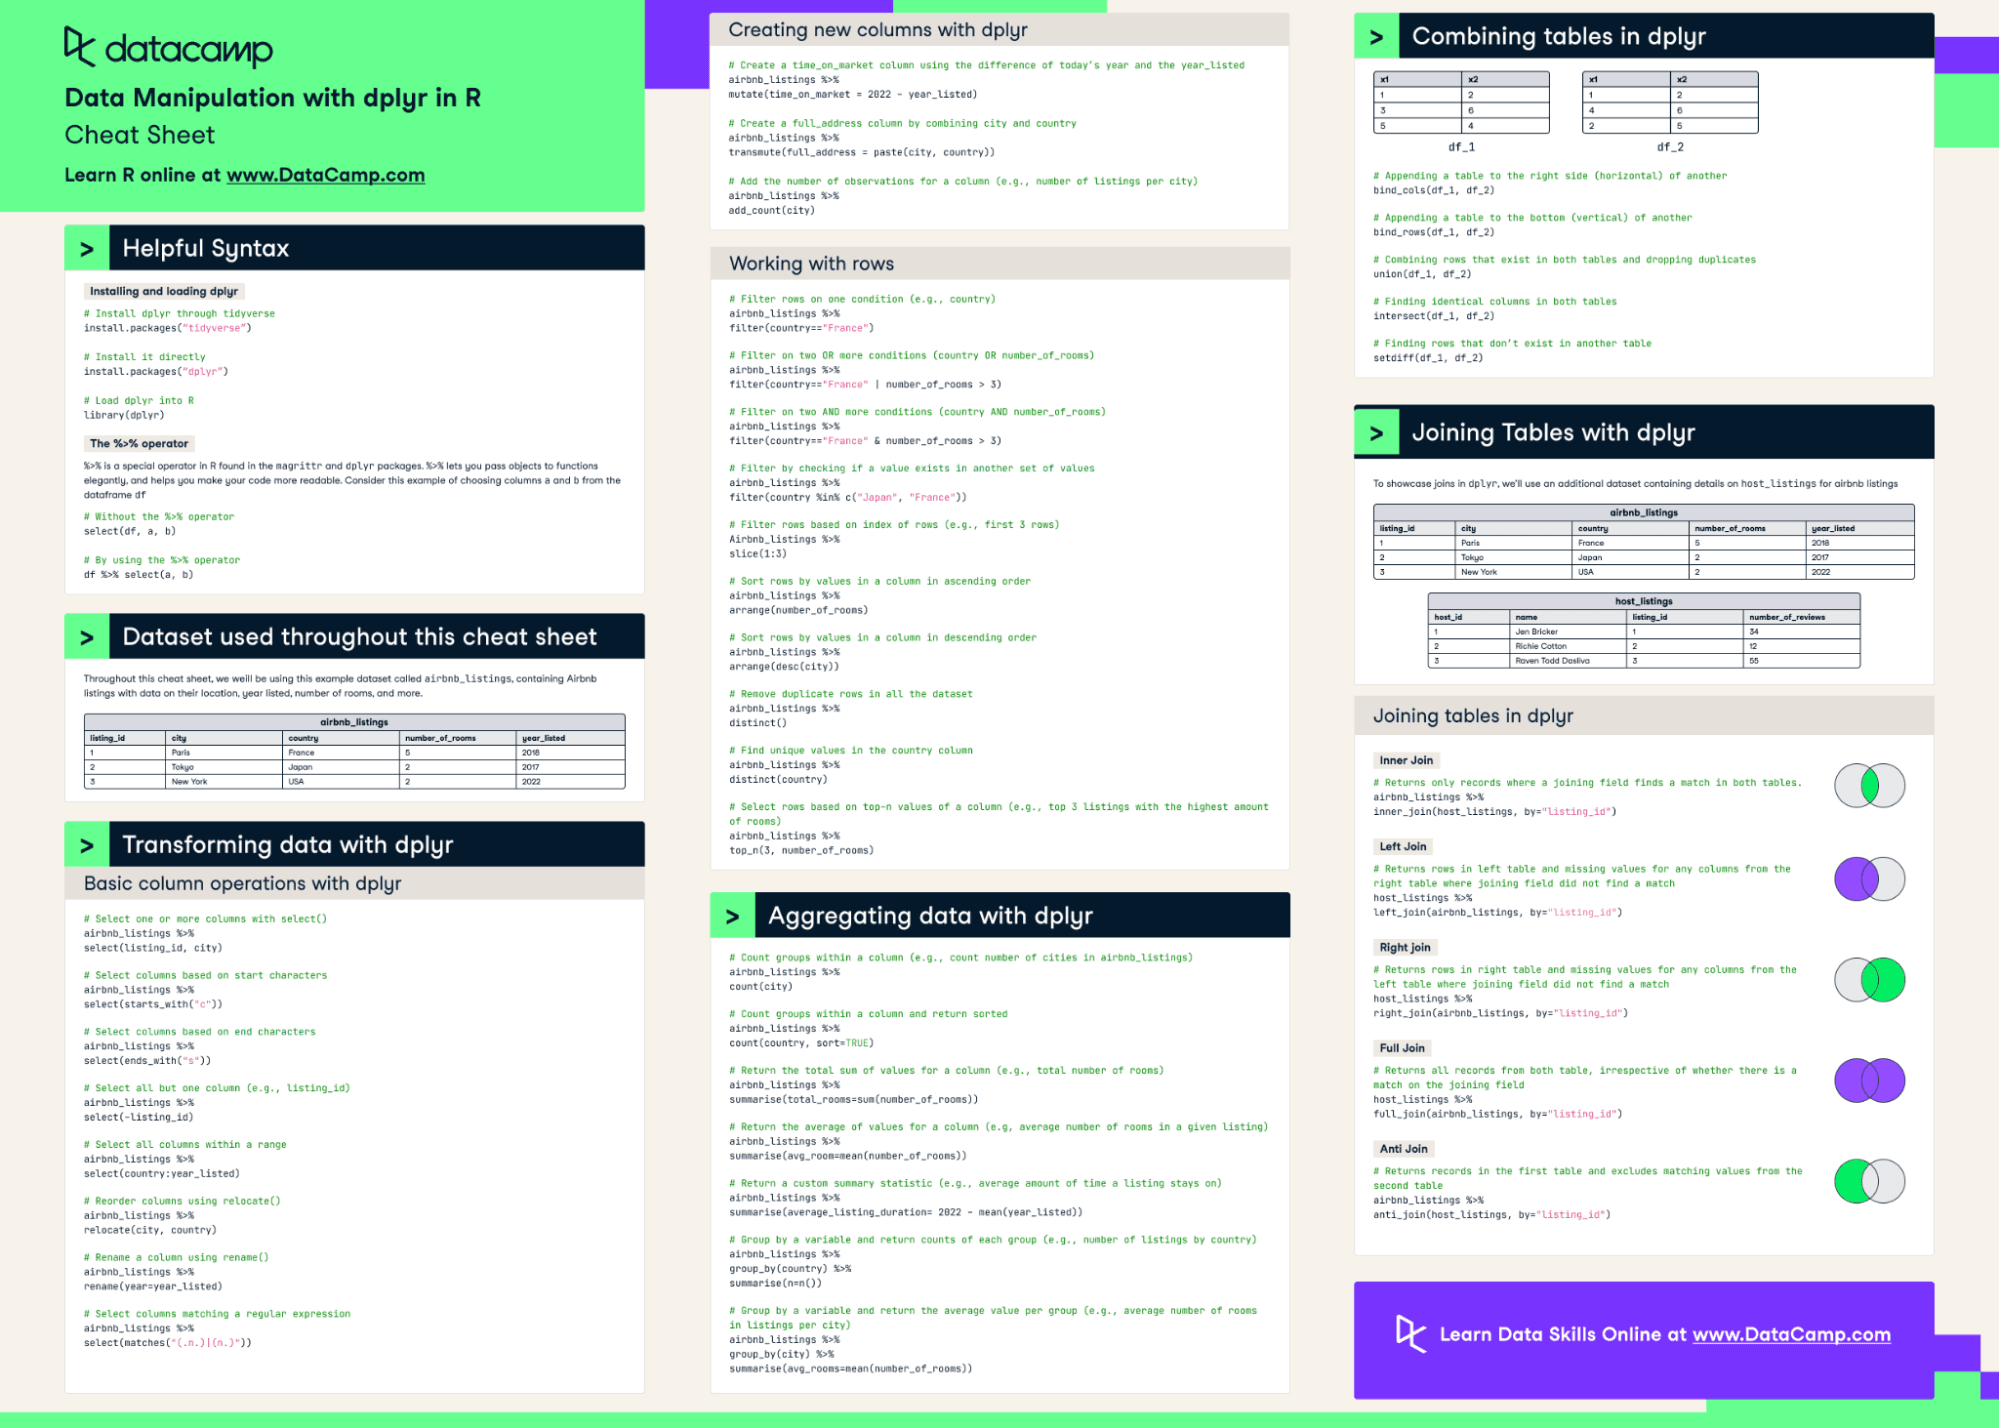Click the 'df %>% select(a, b)' code line
This screenshot has width=1999, height=1428.
pos(139,575)
